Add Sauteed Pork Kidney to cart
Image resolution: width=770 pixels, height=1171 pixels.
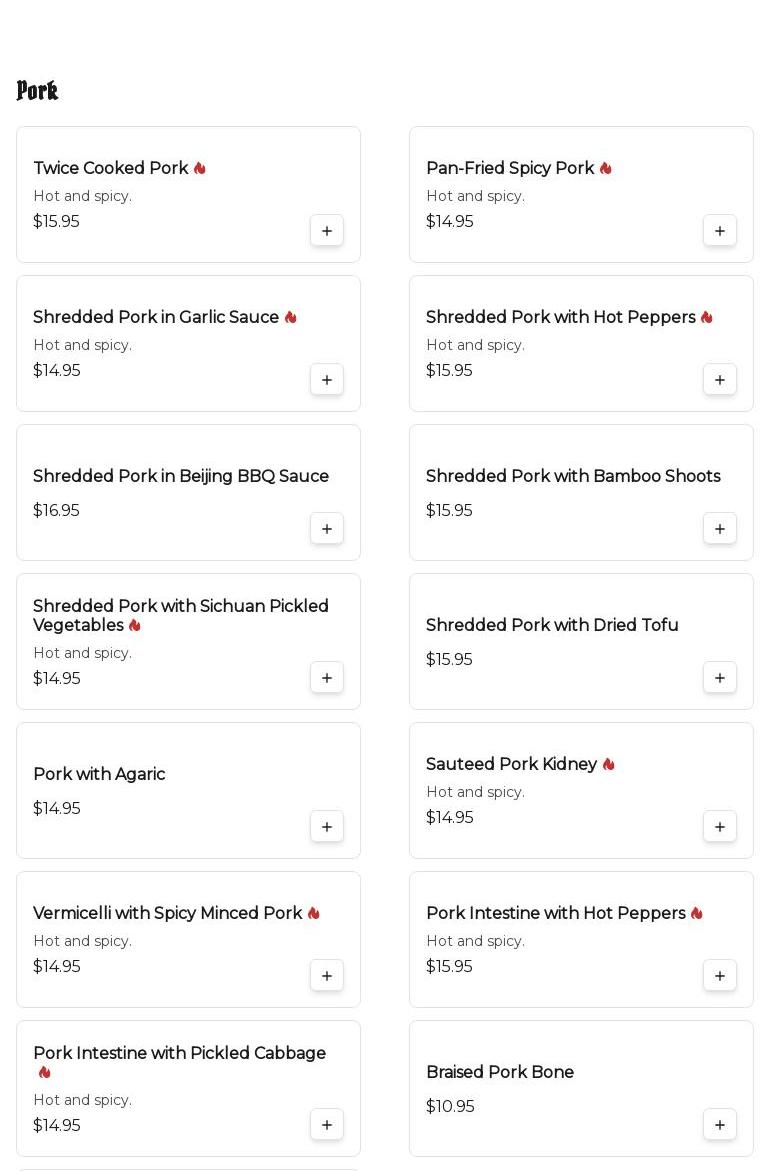point(720,827)
